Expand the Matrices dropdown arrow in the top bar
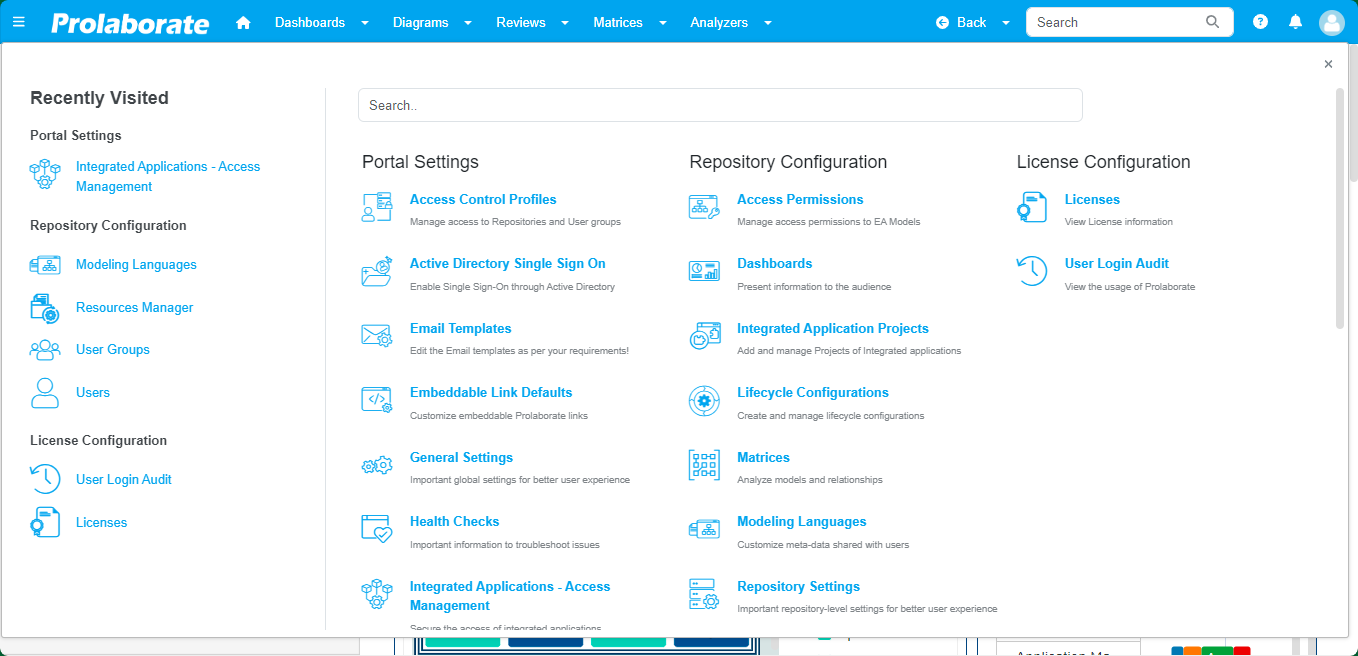The image size is (1358, 656). point(662,23)
